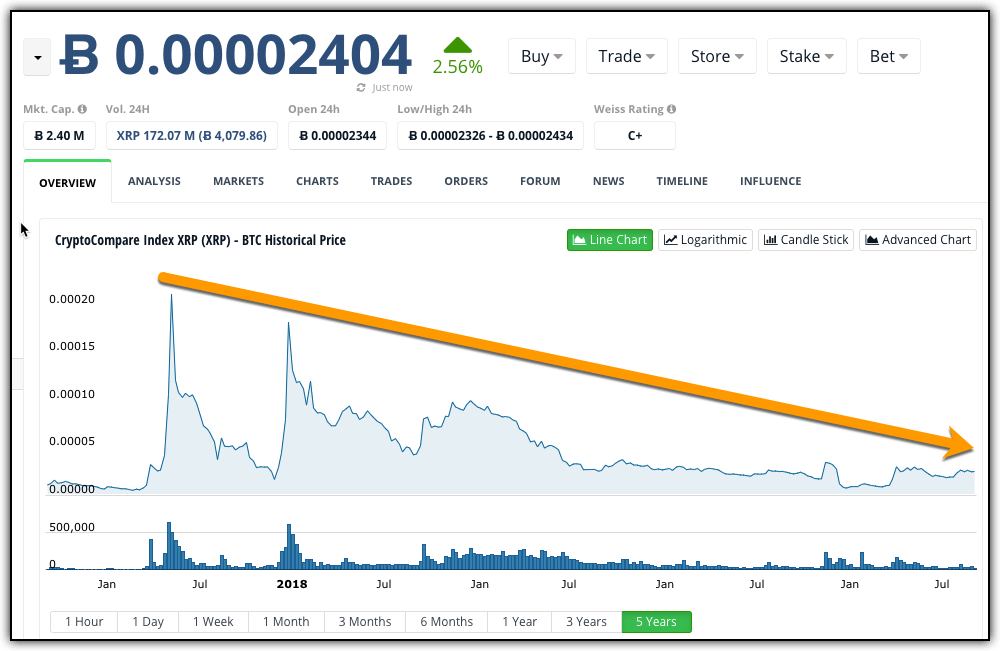Set chart range to 1 Day
The image size is (1000, 651).
point(148,622)
